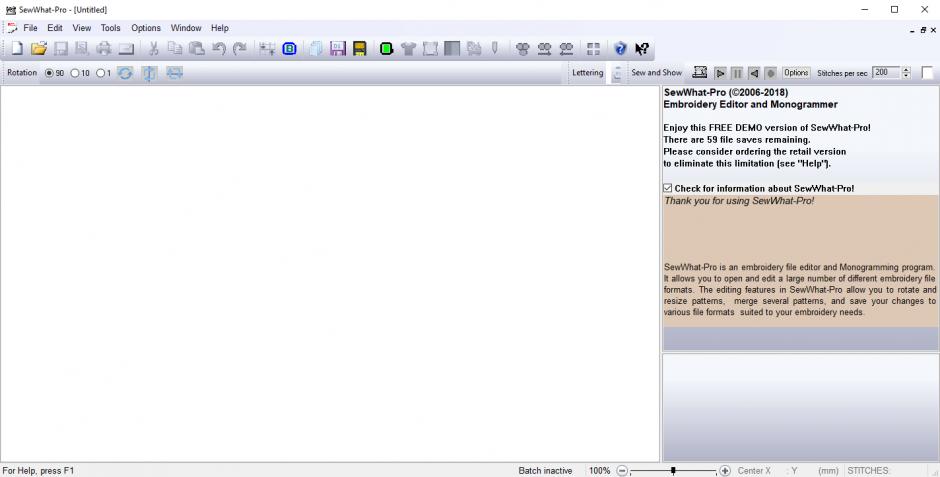Play the stitch simulation forward
Screen dimensions: 940x477
coord(720,73)
